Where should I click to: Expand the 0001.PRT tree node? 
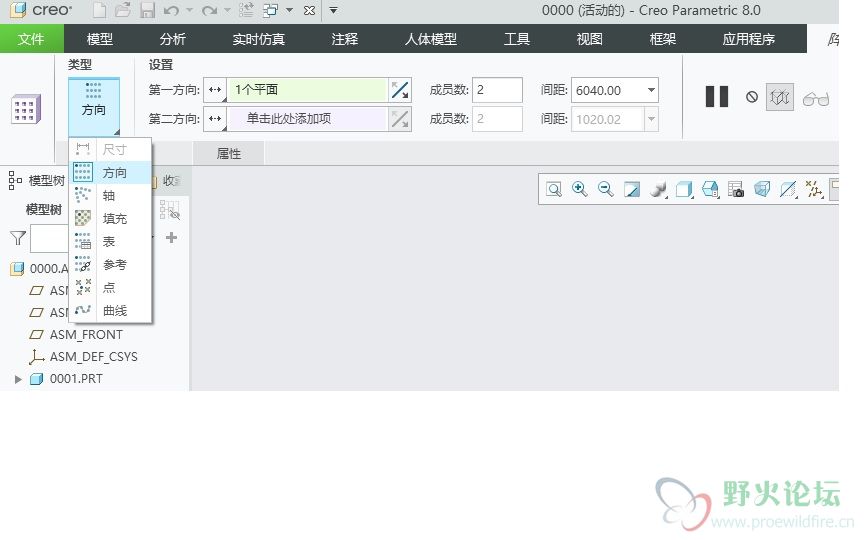pos(18,379)
